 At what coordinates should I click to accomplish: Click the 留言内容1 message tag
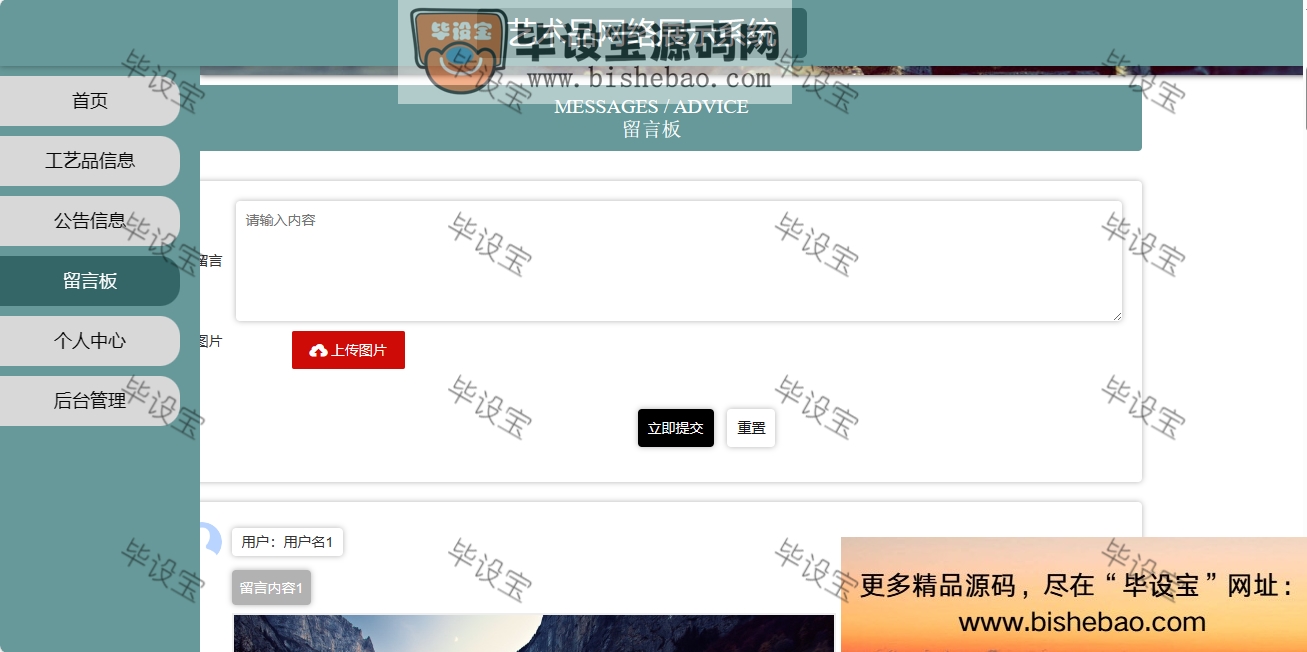pos(271,588)
